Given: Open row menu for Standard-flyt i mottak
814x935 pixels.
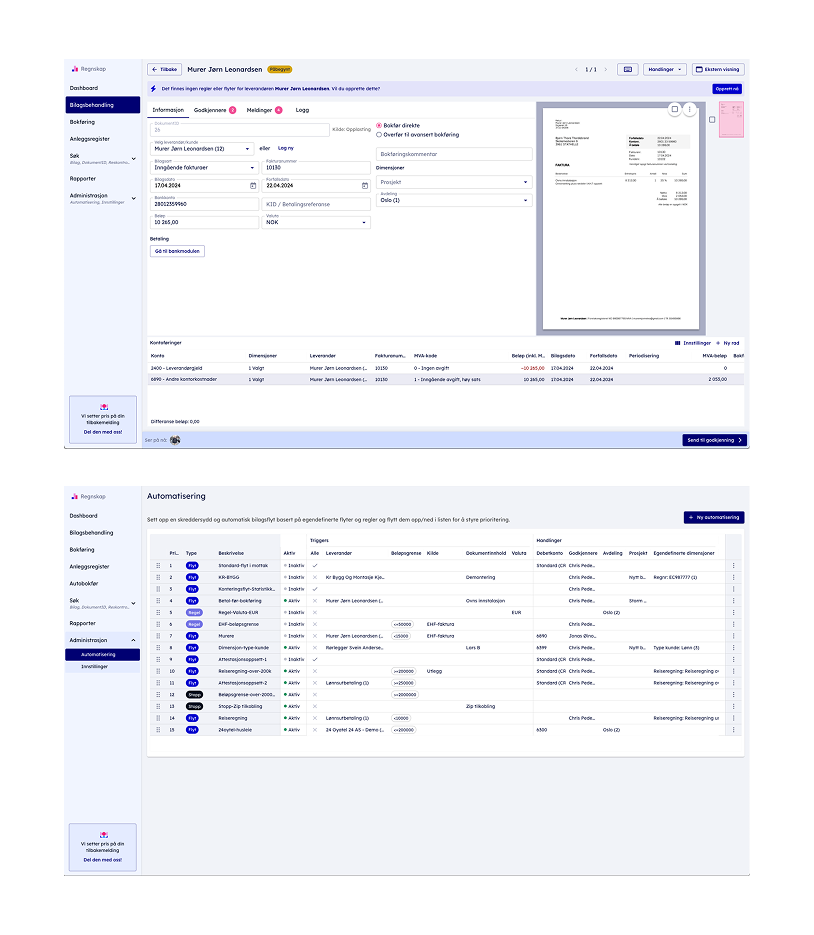Looking at the screenshot, I should click(x=733, y=565).
